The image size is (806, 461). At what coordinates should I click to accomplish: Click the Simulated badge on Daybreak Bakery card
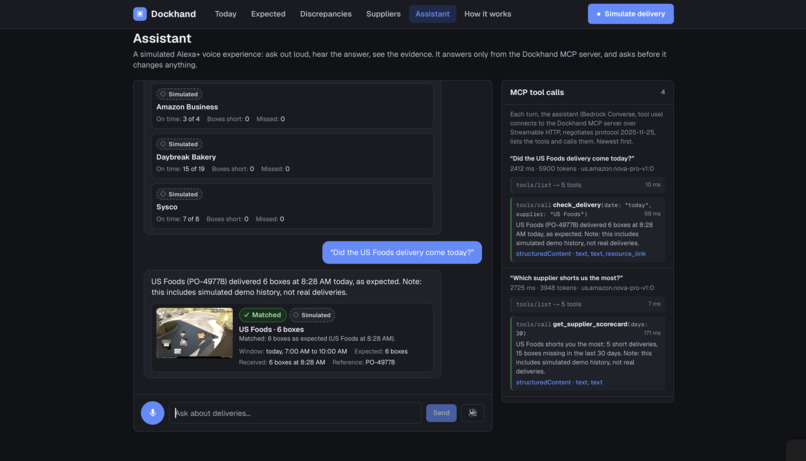click(x=179, y=144)
